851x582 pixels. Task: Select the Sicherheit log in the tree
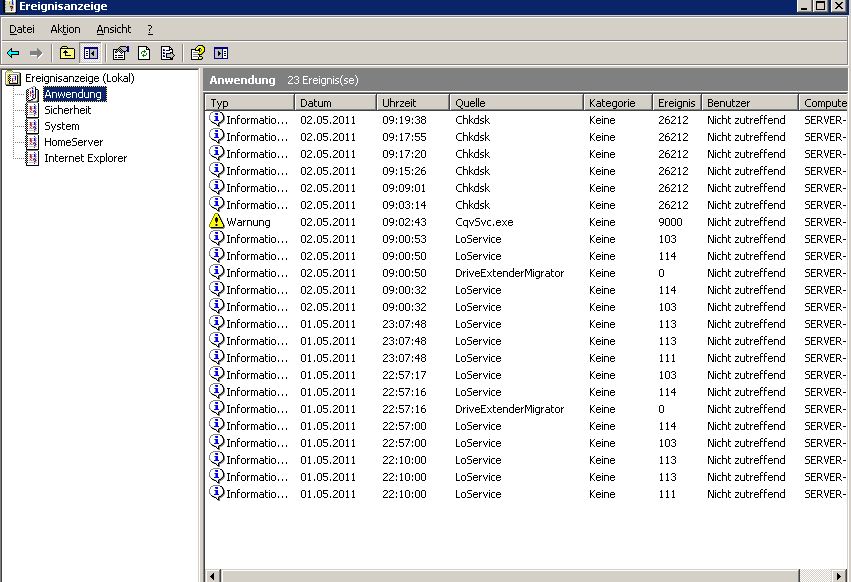[x=67, y=110]
